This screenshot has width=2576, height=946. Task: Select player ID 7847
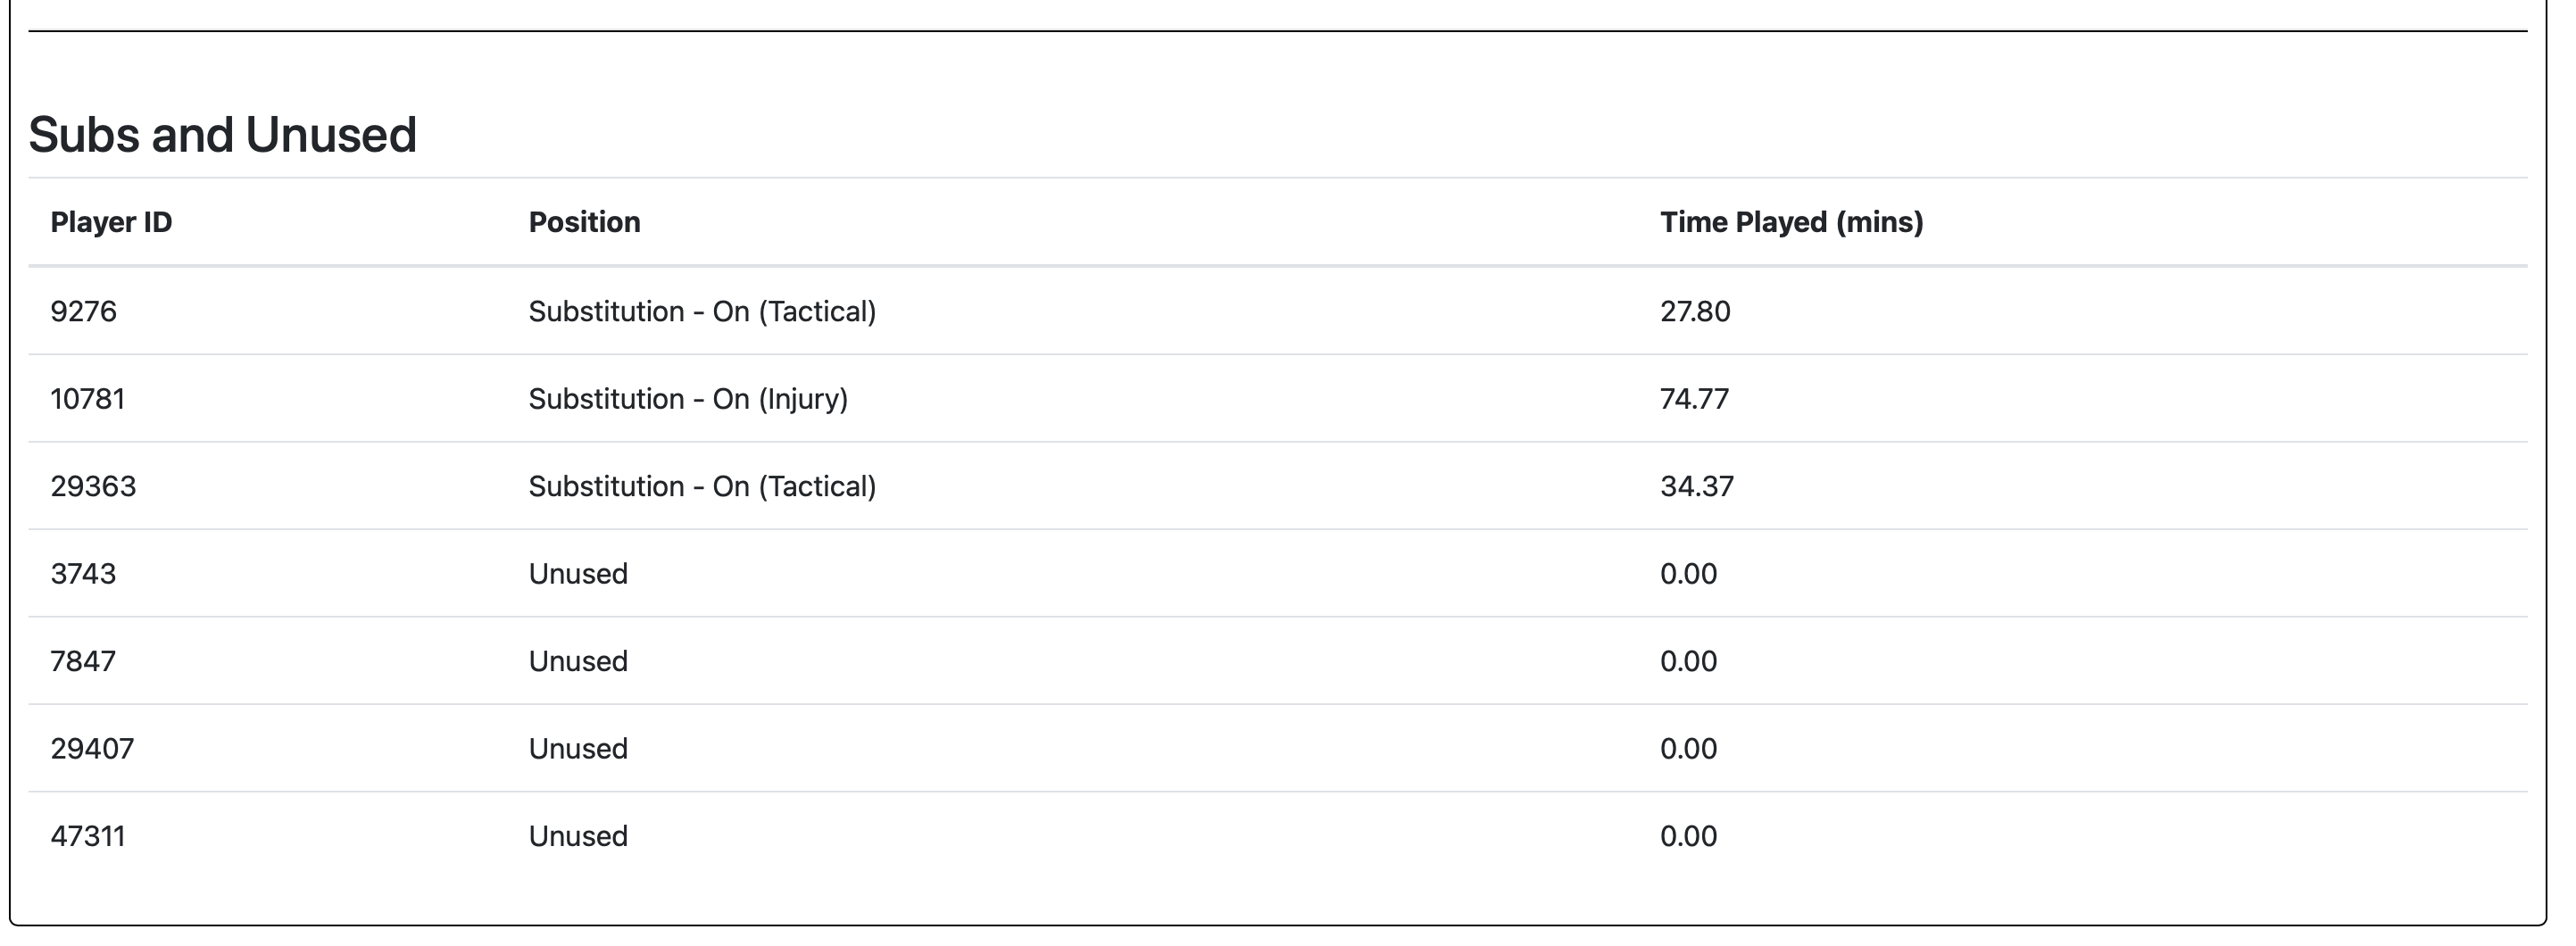coord(83,661)
